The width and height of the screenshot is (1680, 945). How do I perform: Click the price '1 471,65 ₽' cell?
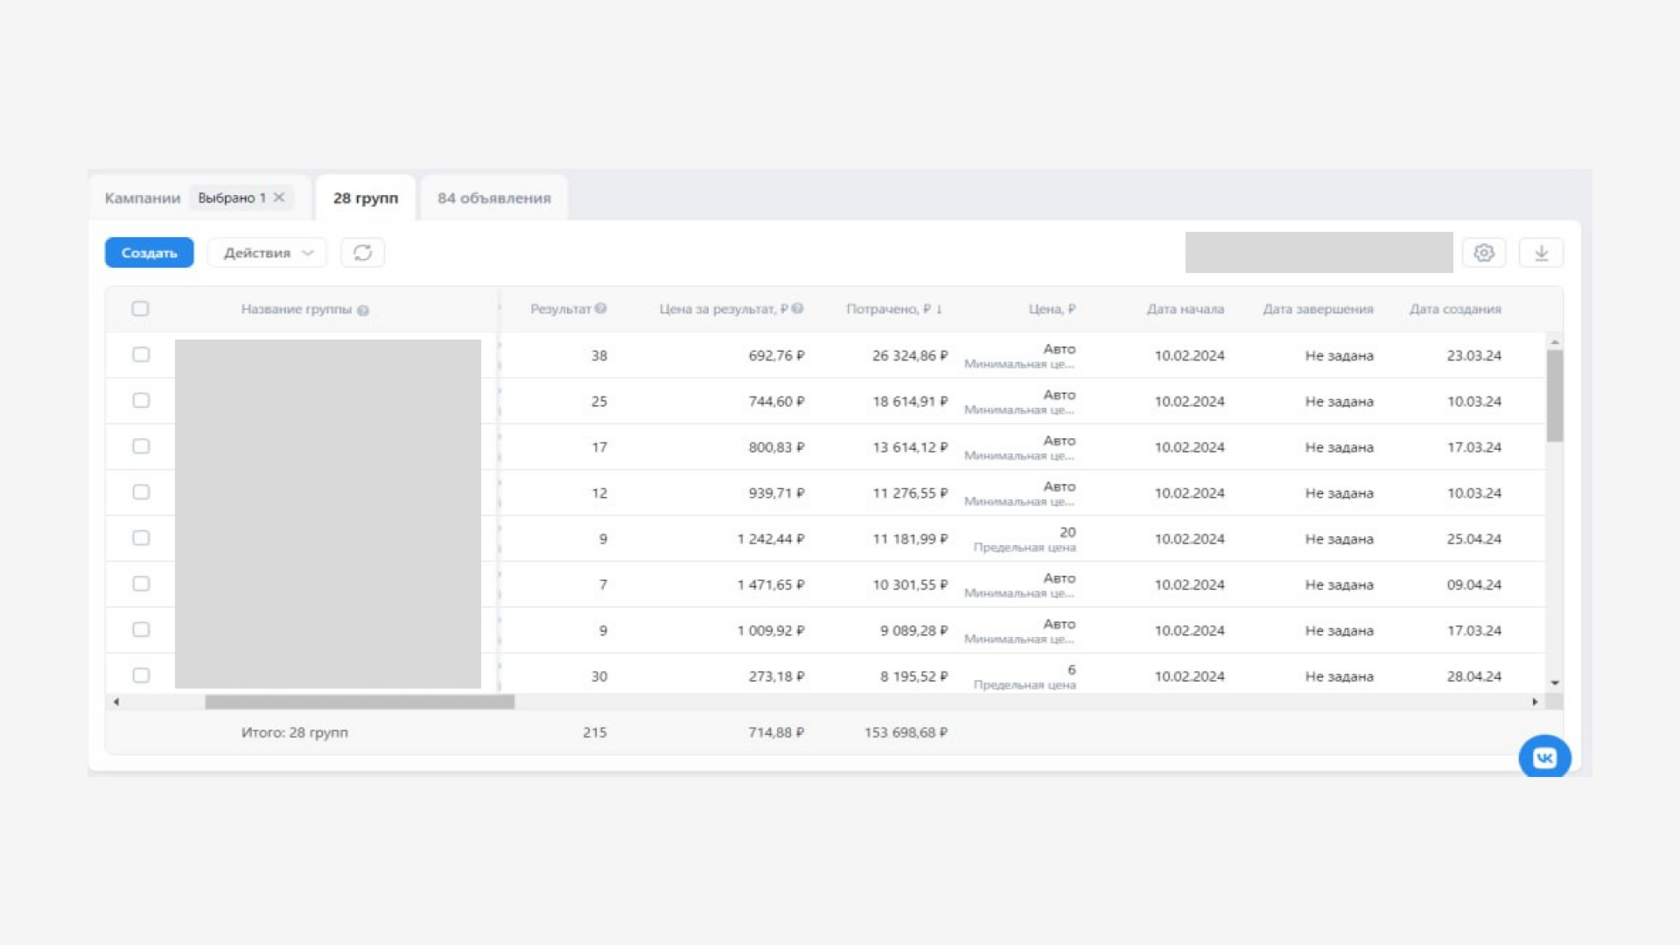[x=771, y=585]
